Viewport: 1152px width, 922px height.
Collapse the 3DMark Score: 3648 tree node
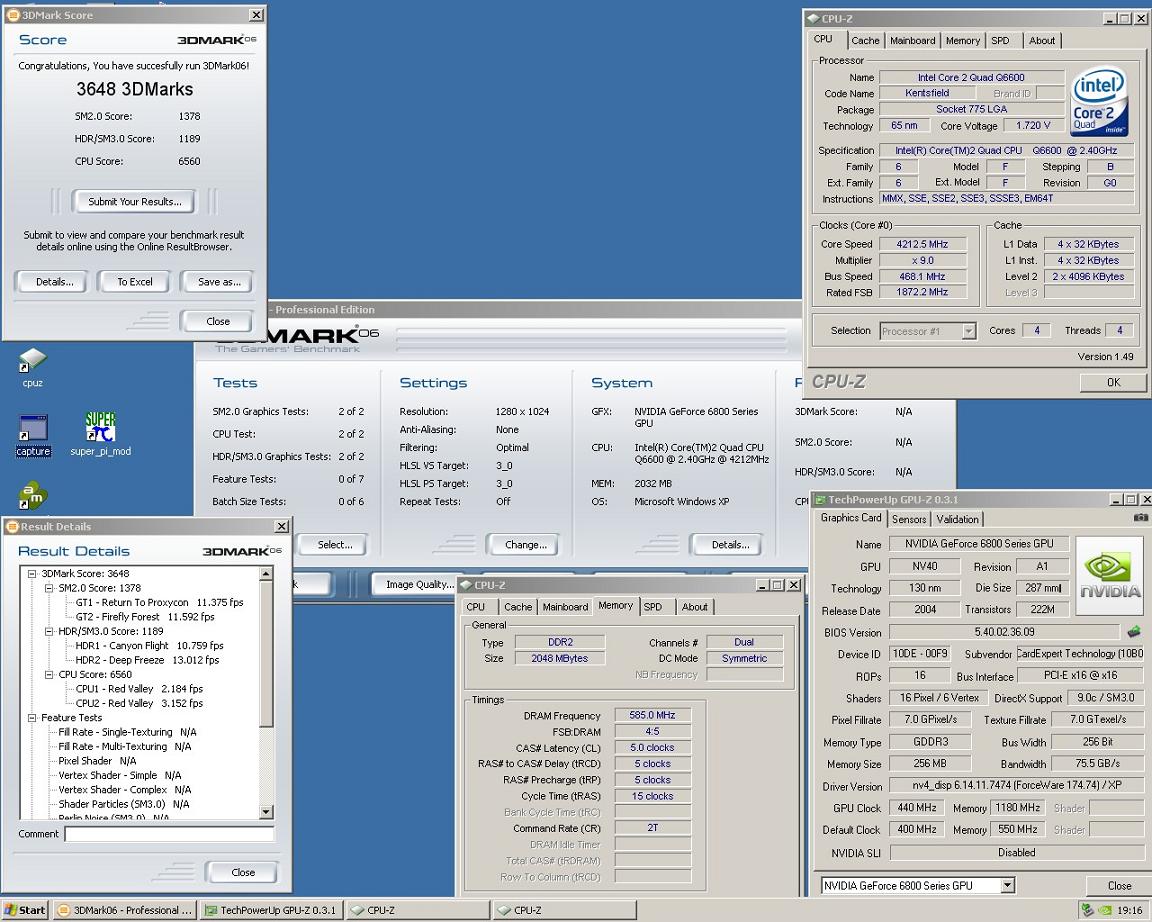pos(32,574)
